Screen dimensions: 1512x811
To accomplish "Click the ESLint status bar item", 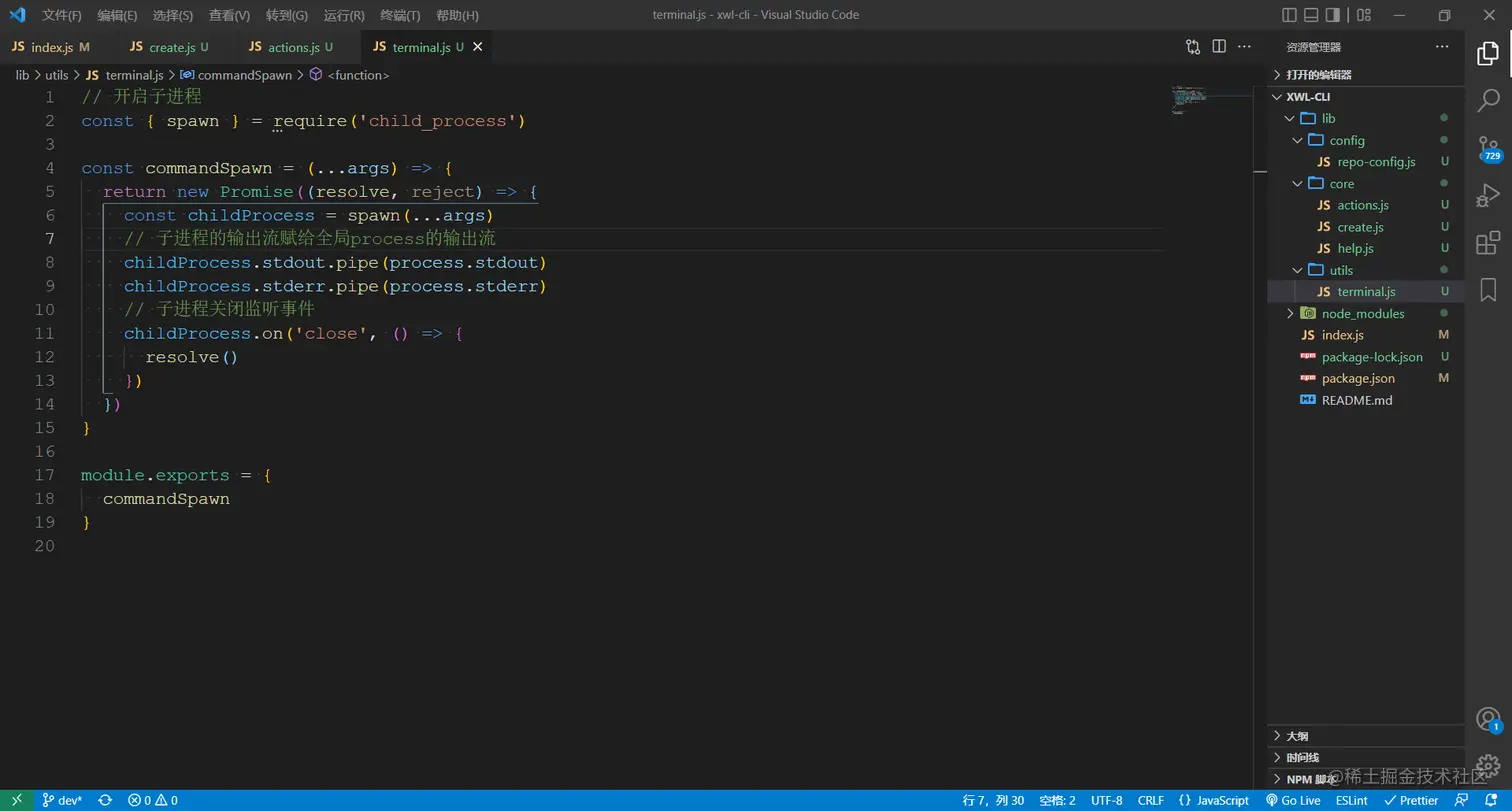I will 1352,800.
